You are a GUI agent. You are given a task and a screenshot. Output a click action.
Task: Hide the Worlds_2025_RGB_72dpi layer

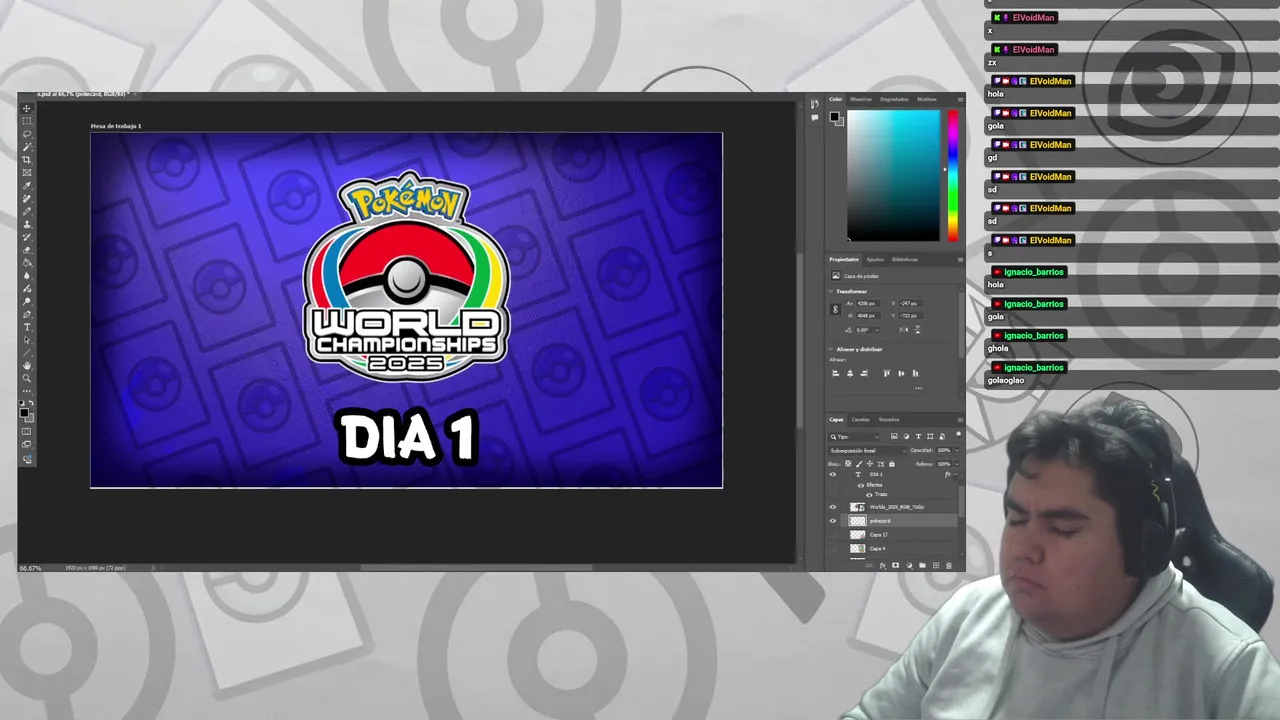[x=833, y=507]
